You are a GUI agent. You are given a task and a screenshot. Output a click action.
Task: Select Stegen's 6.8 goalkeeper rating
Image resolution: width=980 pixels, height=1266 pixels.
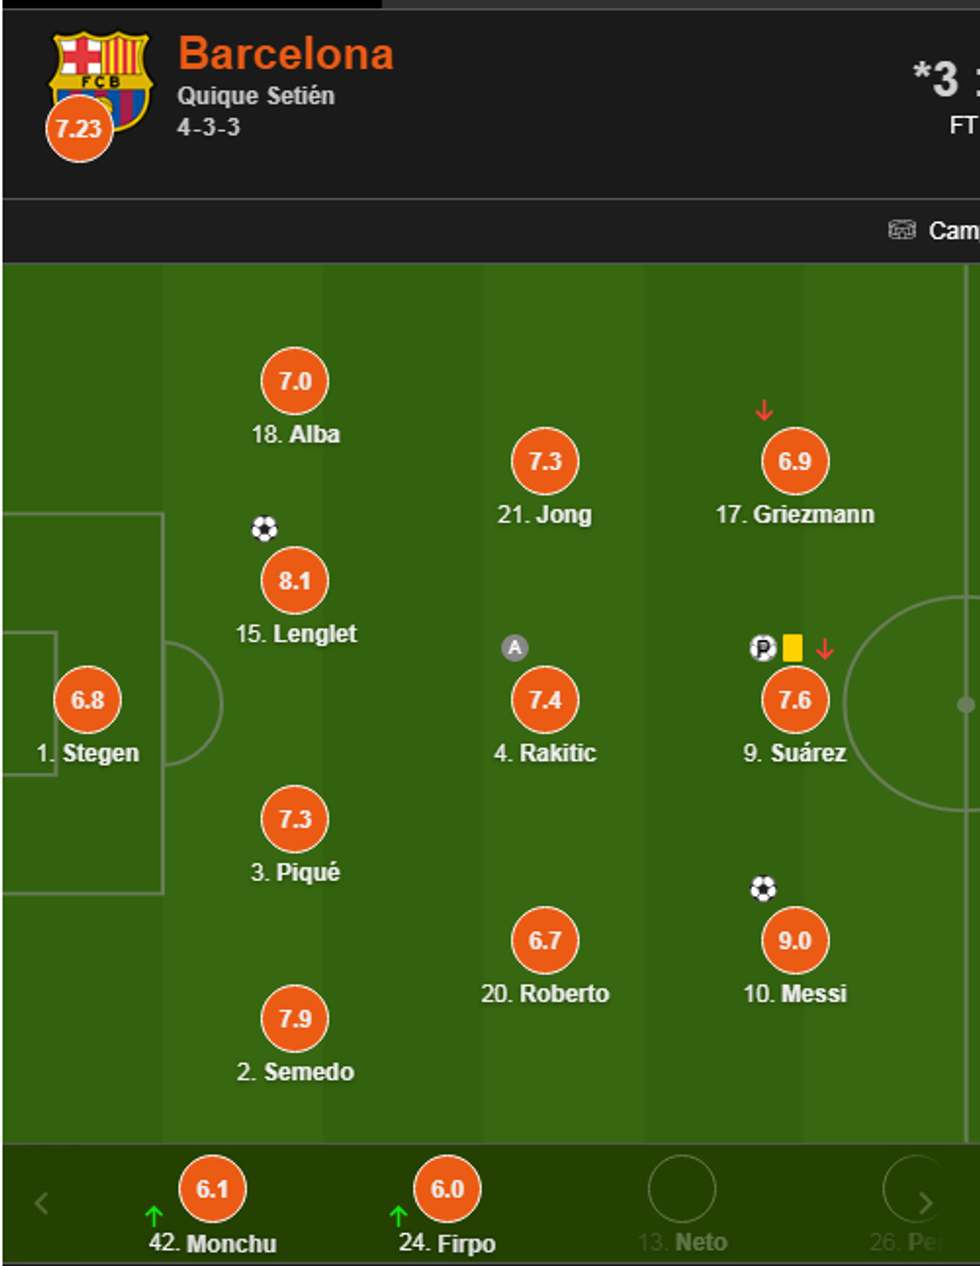click(x=88, y=700)
